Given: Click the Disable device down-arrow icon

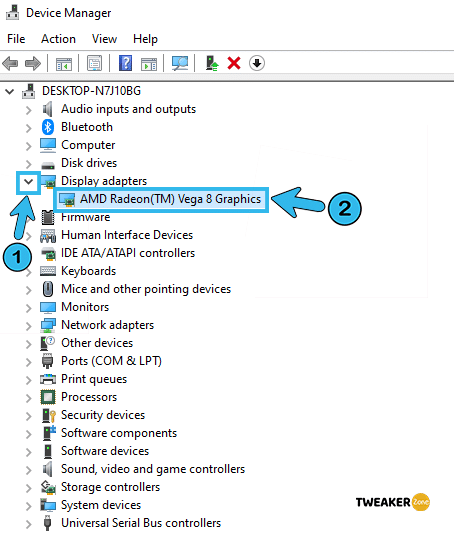Looking at the screenshot, I should [257, 63].
